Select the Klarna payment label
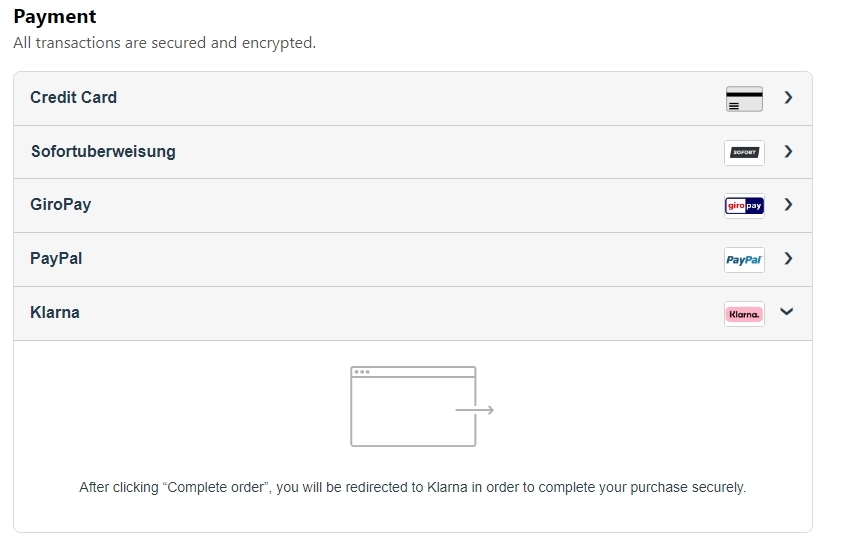Image resolution: width=848 pixels, height=551 pixels. click(x=55, y=313)
